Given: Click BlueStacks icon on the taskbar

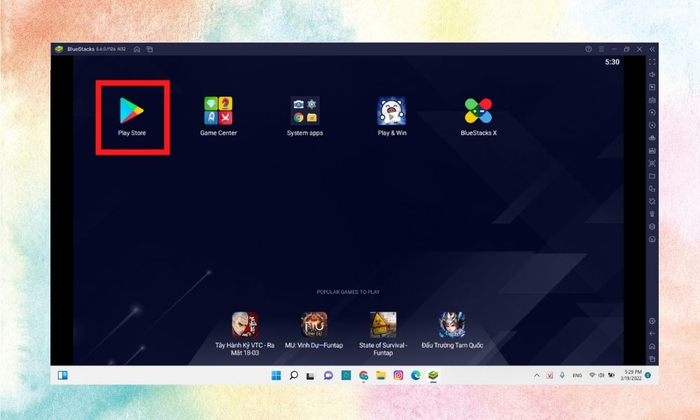Looking at the screenshot, I should click(x=433, y=375).
